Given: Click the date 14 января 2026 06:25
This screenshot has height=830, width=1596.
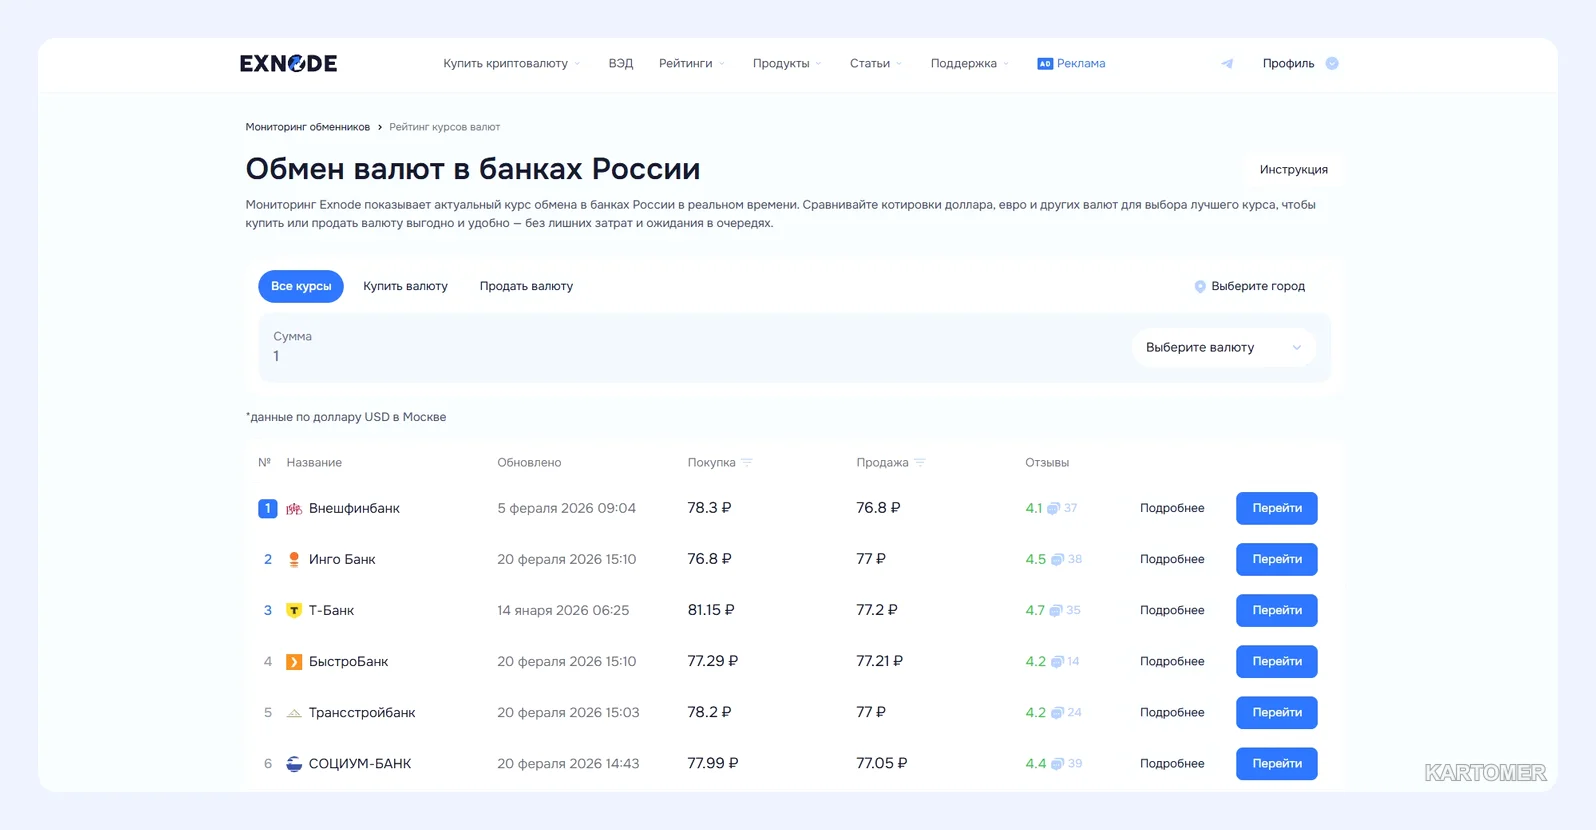Looking at the screenshot, I should [x=563, y=610].
